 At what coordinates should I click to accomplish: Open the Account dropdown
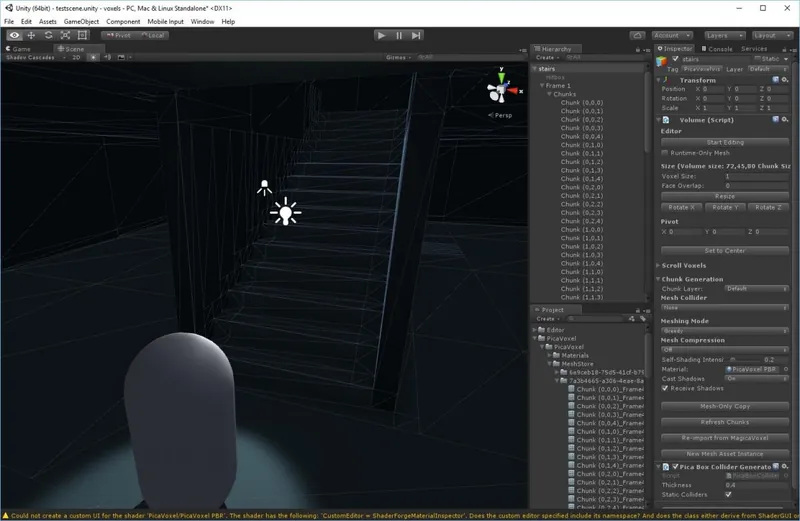click(672, 35)
